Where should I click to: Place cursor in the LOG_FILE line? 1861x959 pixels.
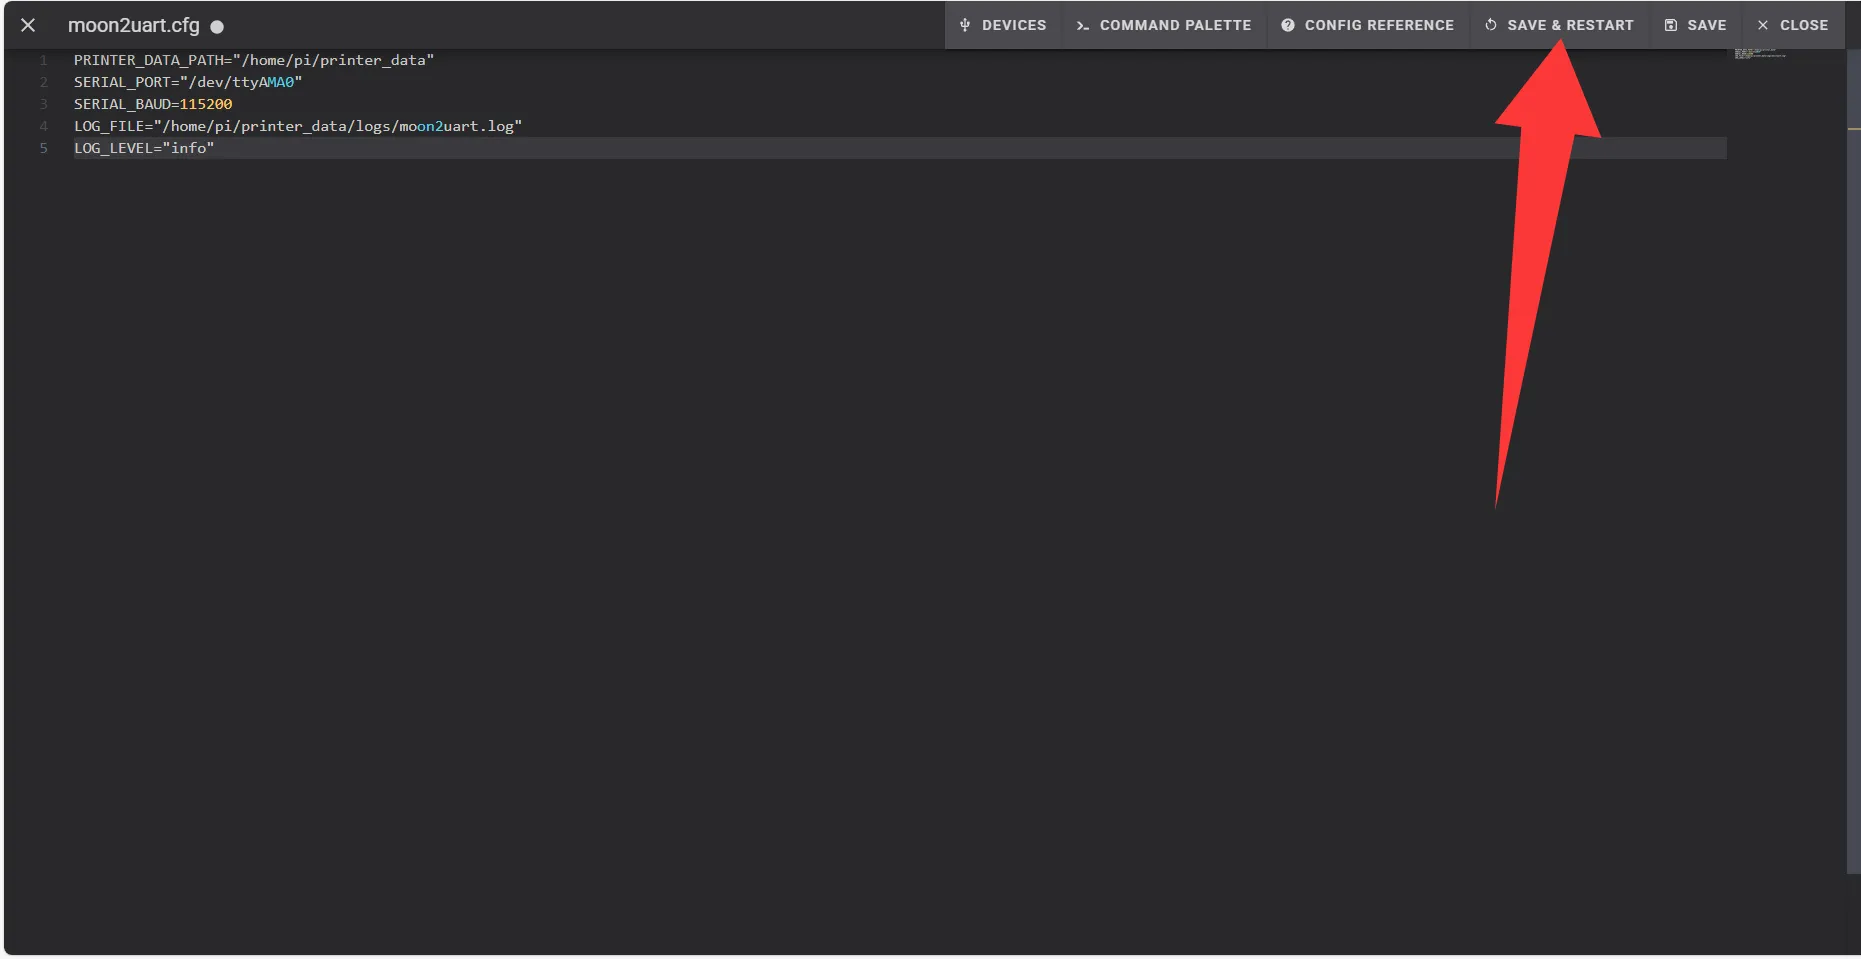pyautogui.click(x=297, y=126)
